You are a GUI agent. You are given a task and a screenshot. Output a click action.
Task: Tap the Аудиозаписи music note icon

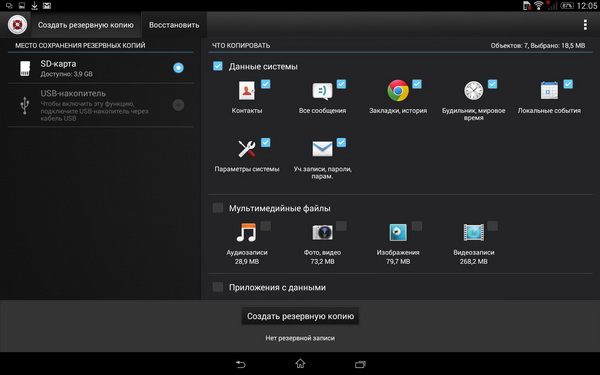(x=247, y=232)
